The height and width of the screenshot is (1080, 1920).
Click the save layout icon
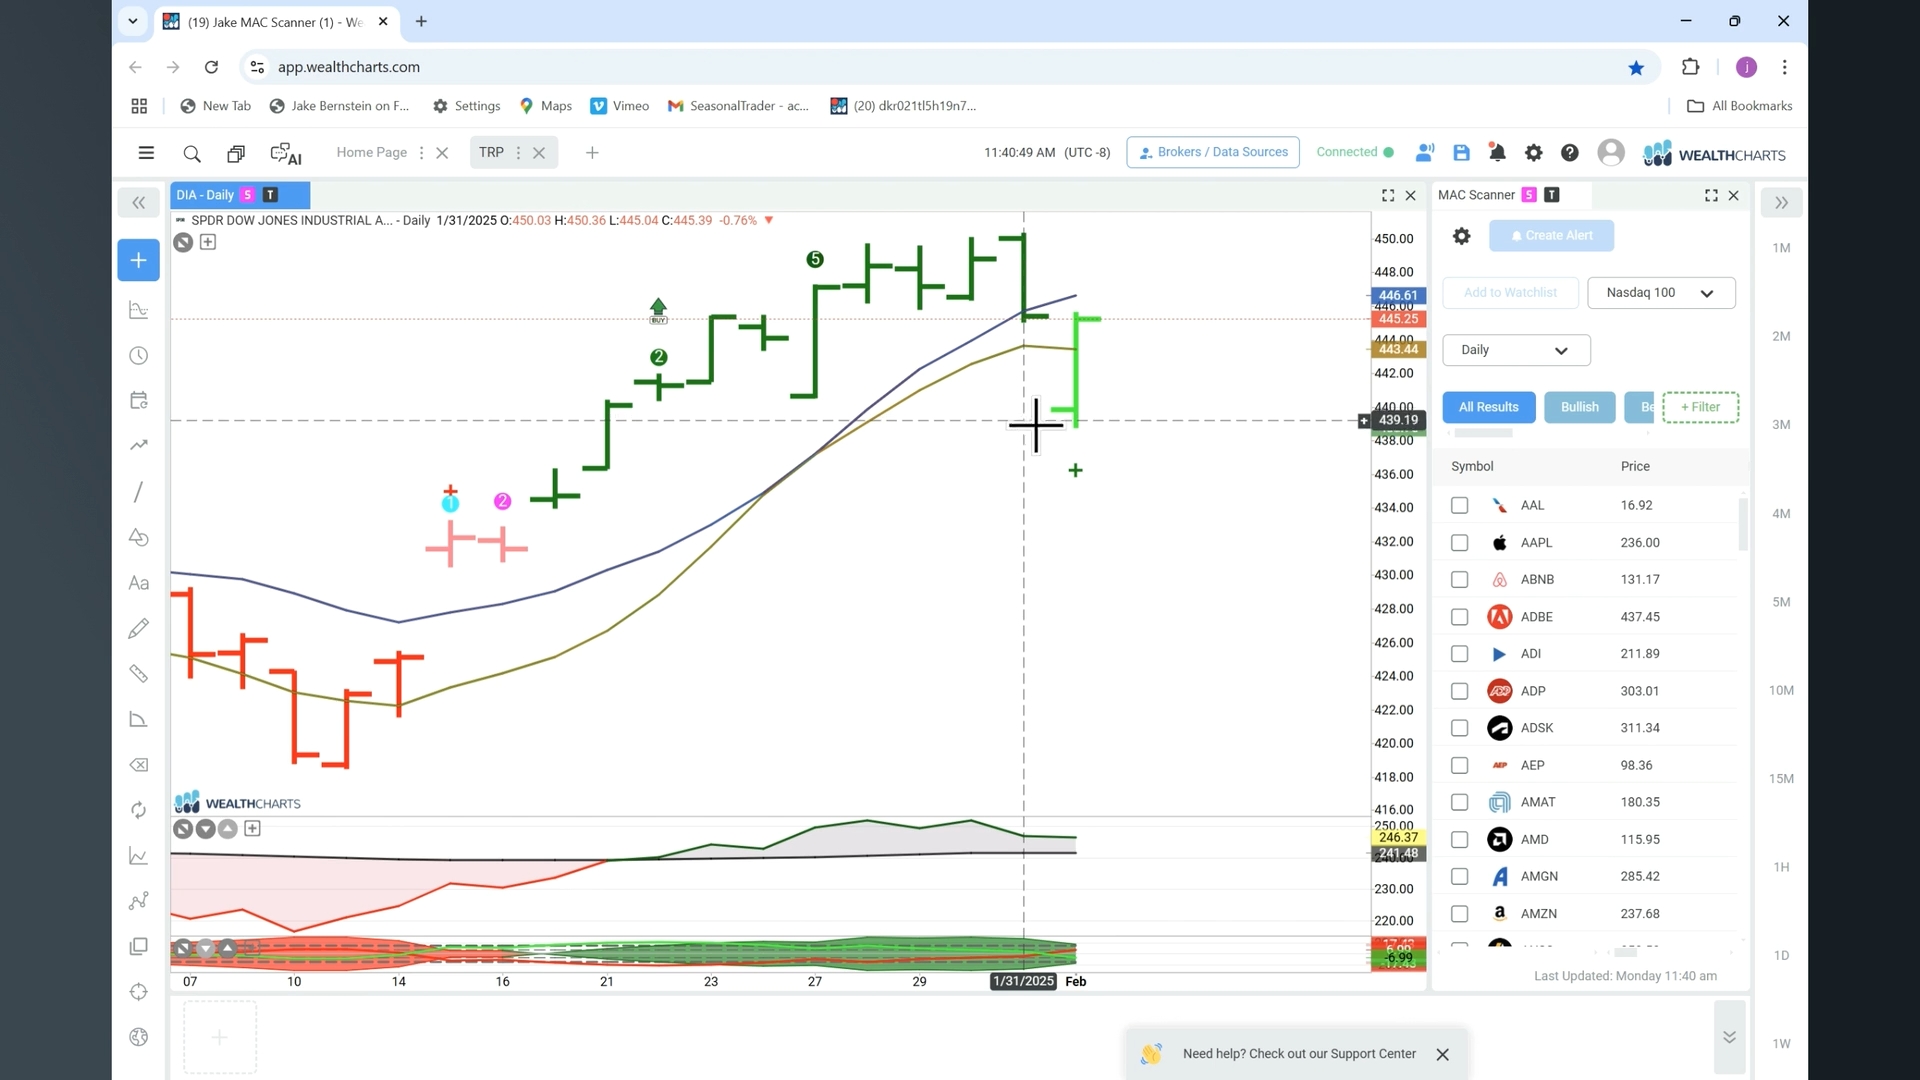[x=1461, y=153]
